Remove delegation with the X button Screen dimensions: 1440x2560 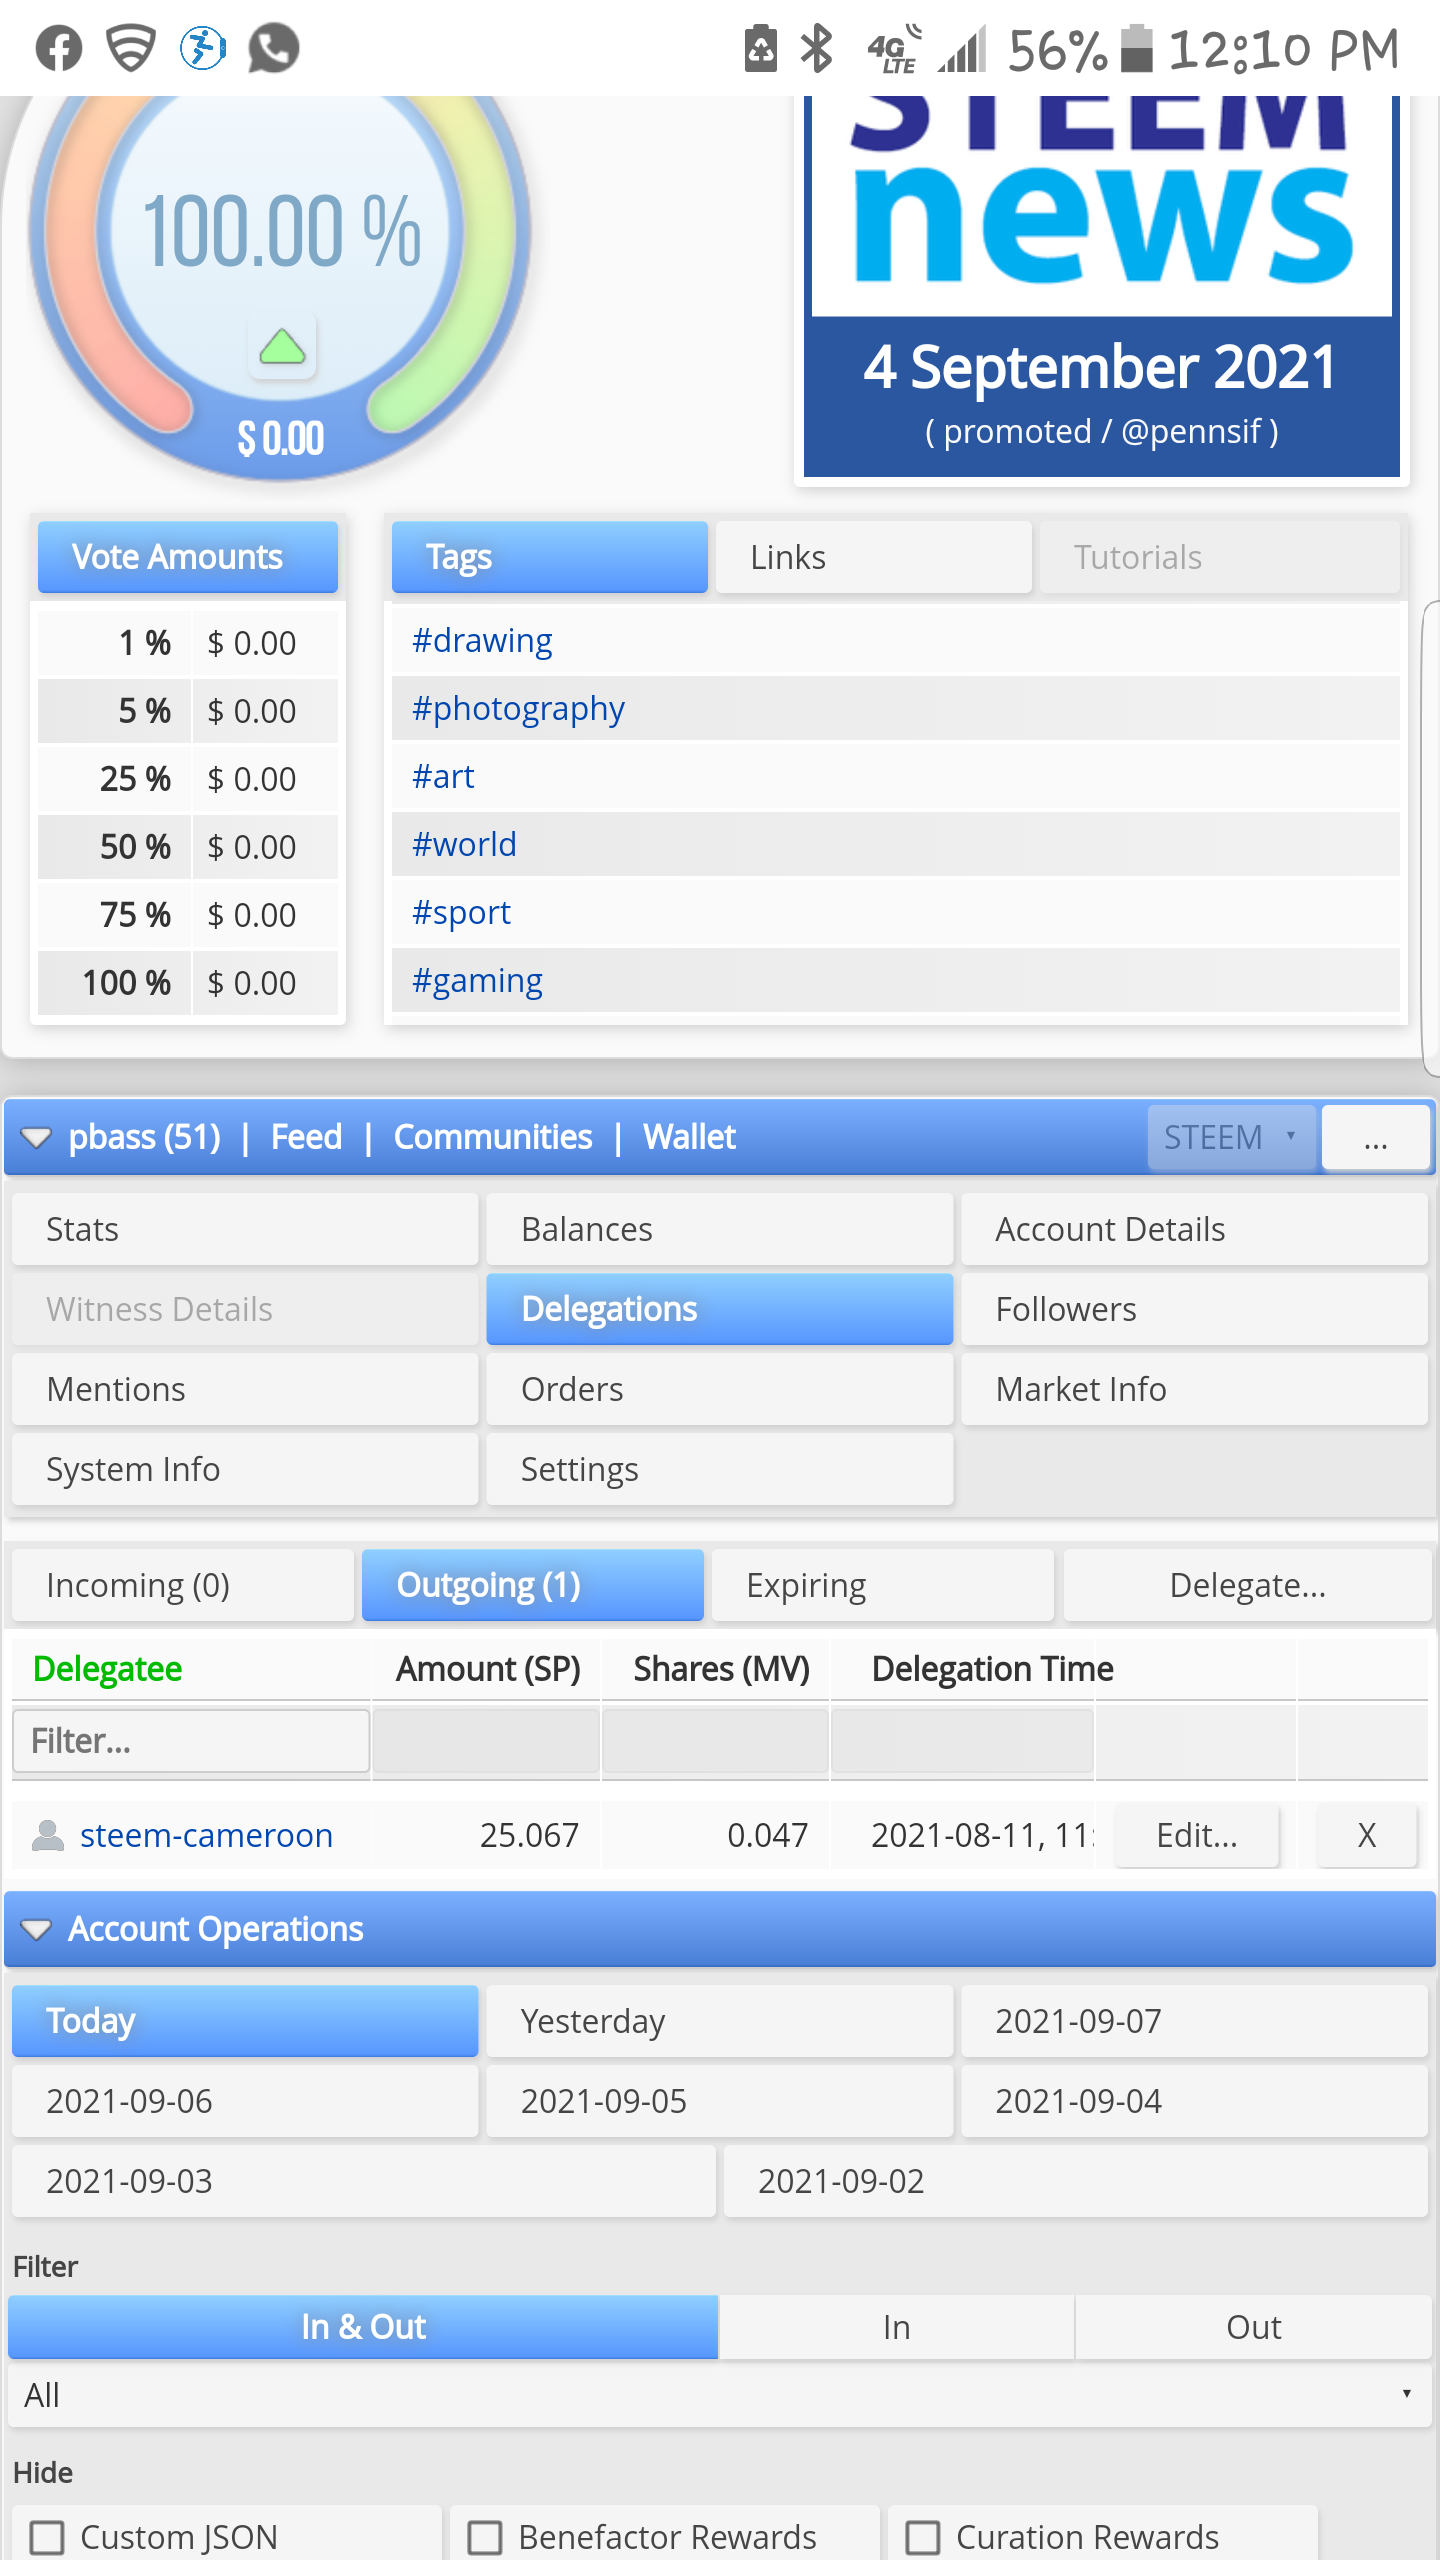1367,1835
